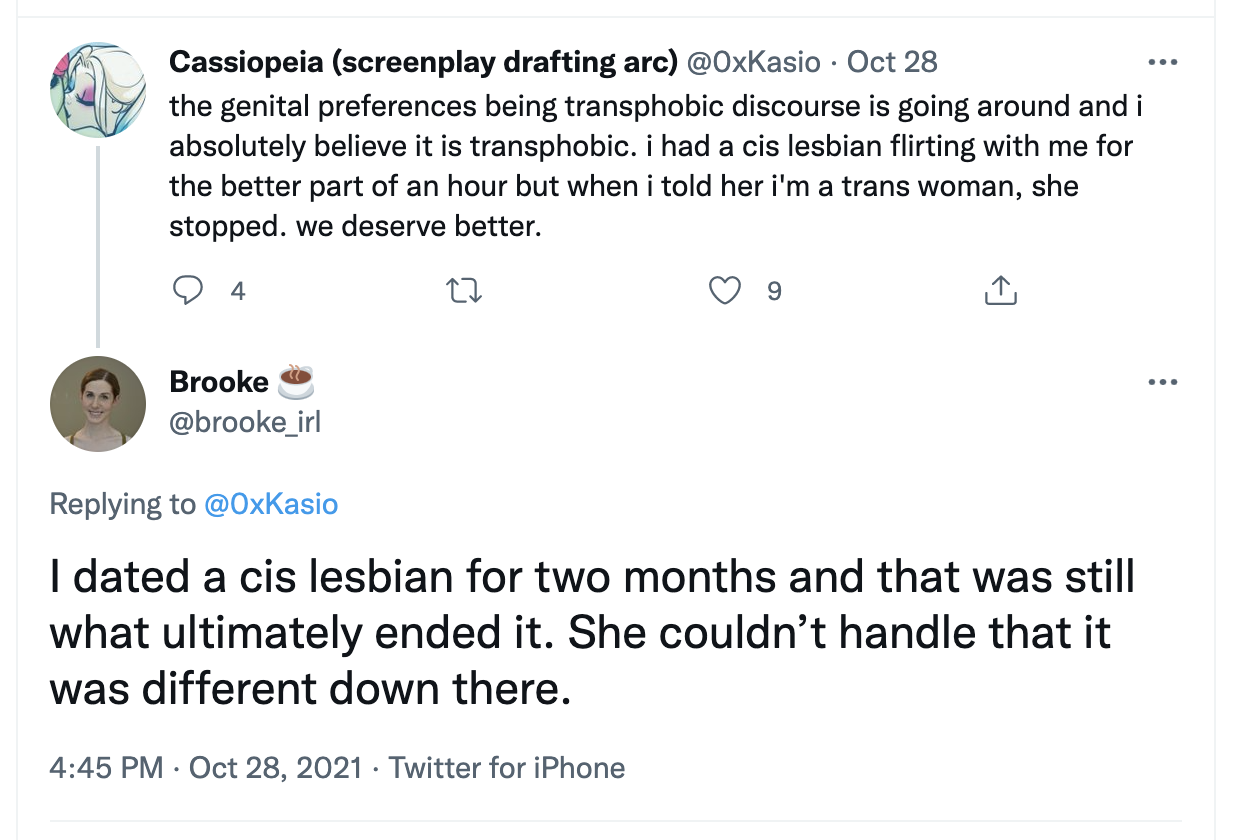
Task: Click the @brooke_irl handle
Action: coord(245,422)
